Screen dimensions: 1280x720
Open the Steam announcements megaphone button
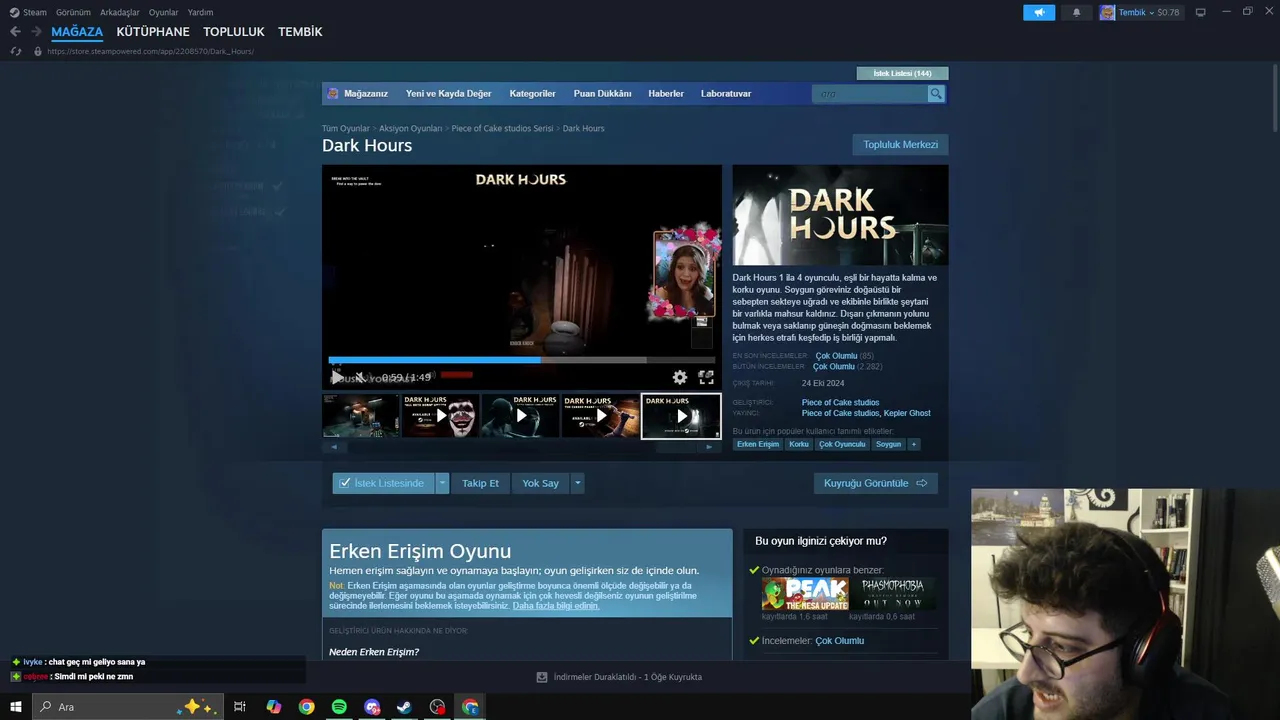[1039, 12]
